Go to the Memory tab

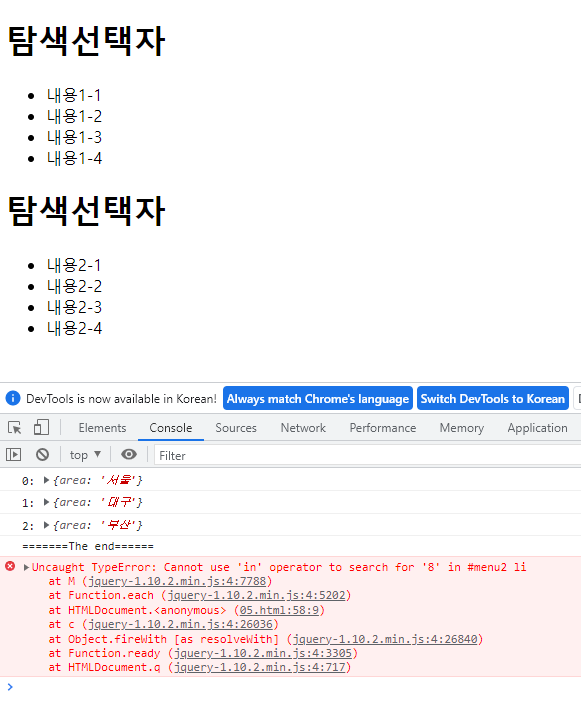(461, 428)
